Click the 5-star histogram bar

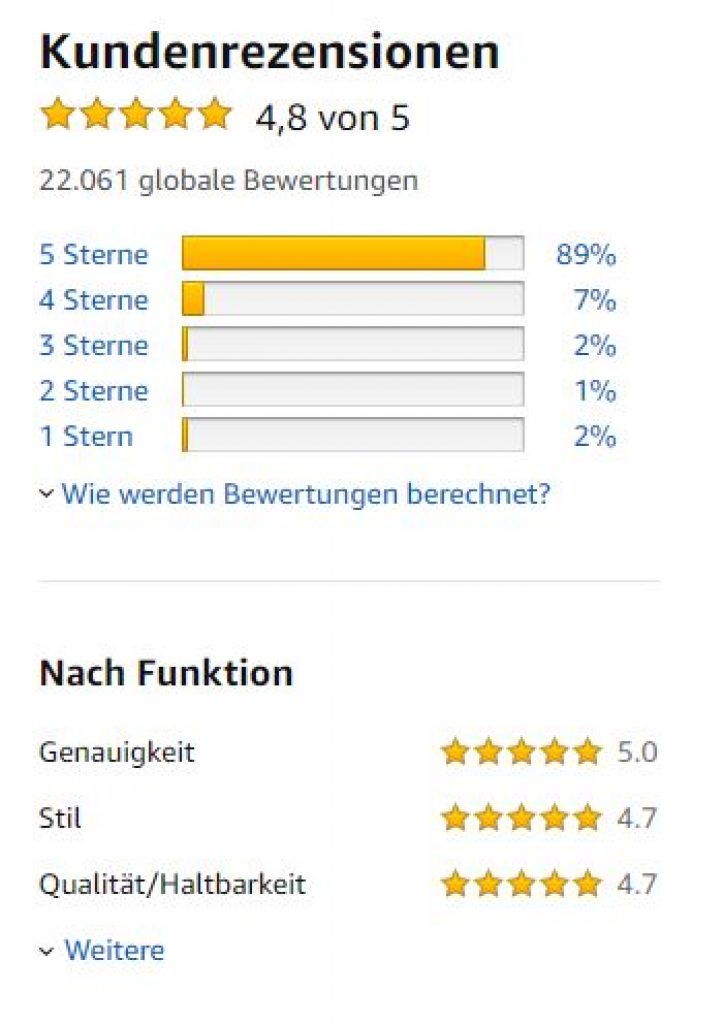(x=352, y=254)
